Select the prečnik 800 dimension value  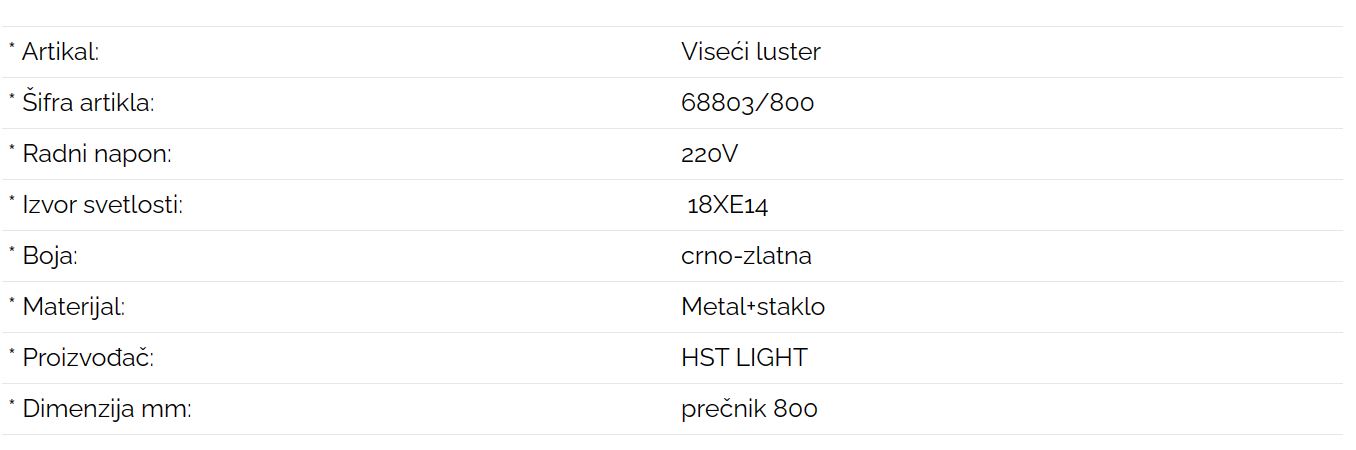coord(749,409)
